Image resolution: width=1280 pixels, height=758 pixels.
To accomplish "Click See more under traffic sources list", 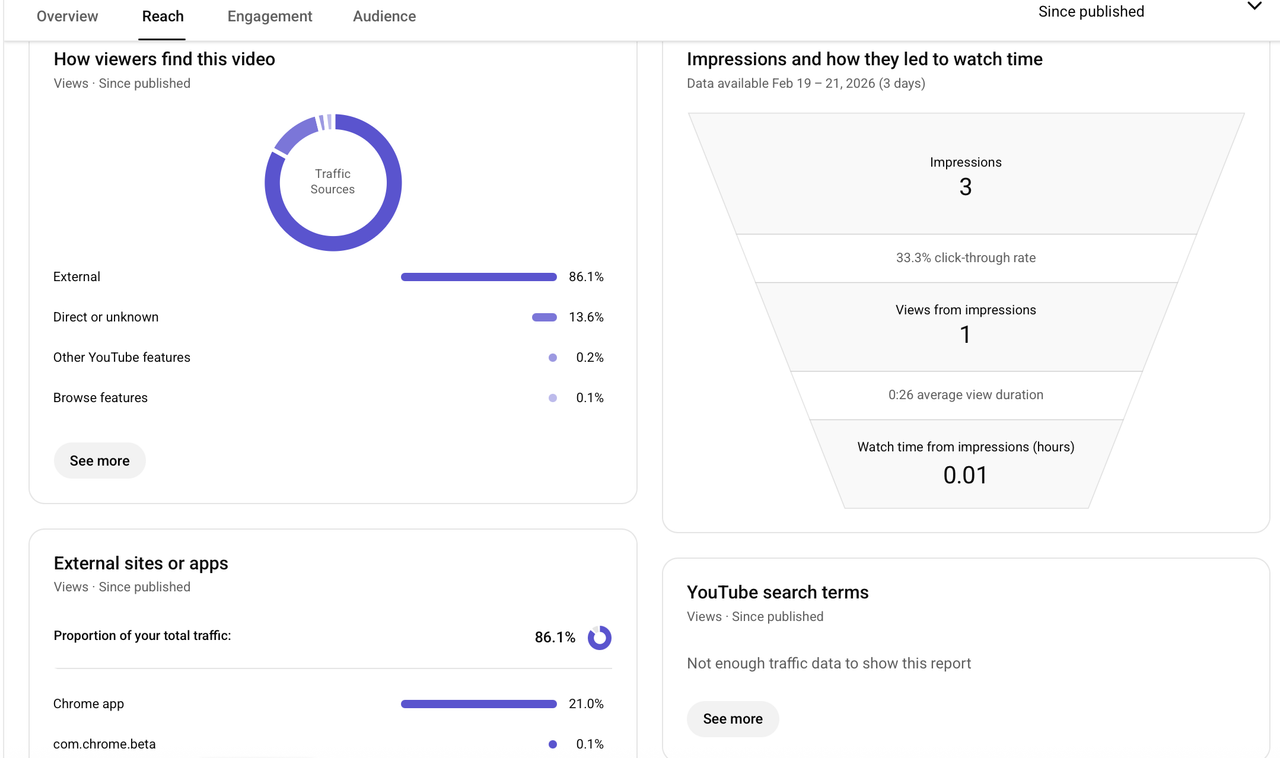I will 99,460.
